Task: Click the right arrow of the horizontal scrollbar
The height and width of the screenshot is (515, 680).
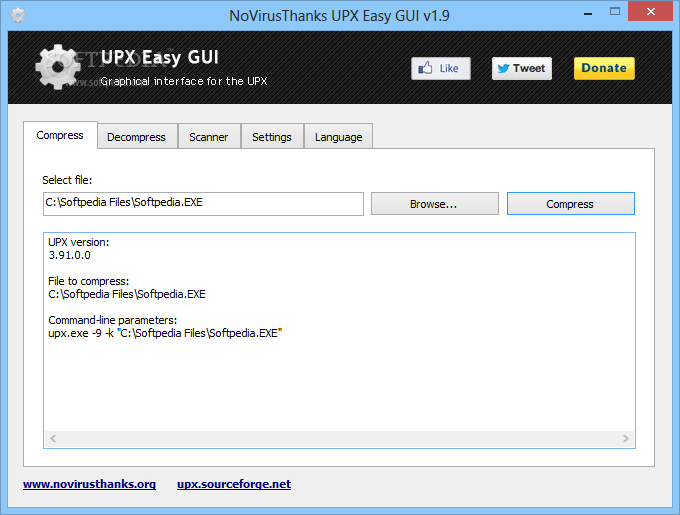Action: point(625,438)
